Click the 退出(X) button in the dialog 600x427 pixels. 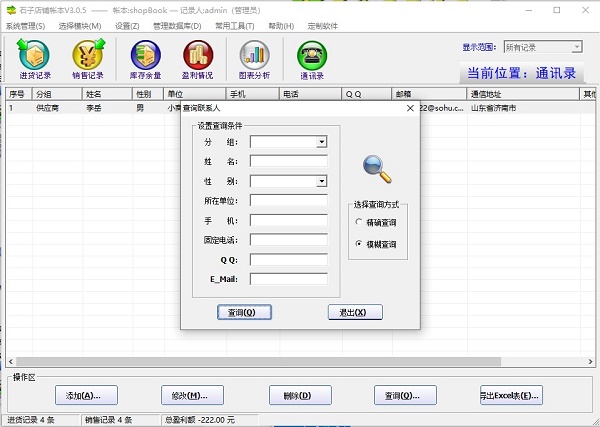355,312
